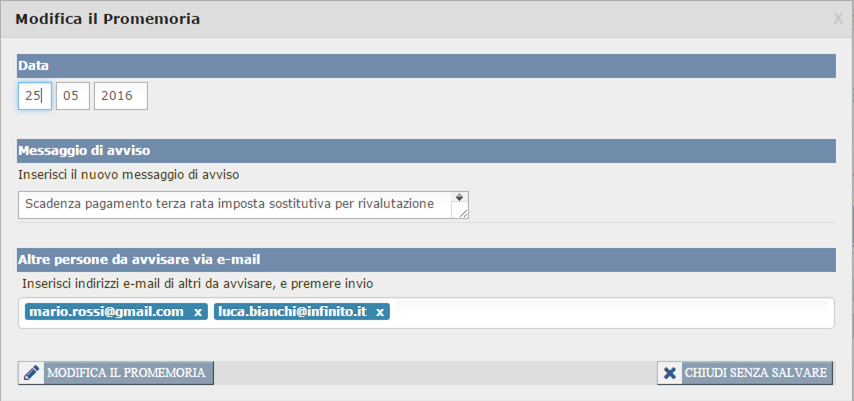This screenshot has height=401, width=854.
Task: Click the Messaggio di avviso section header
Action: pyautogui.click(x=426, y=150)
